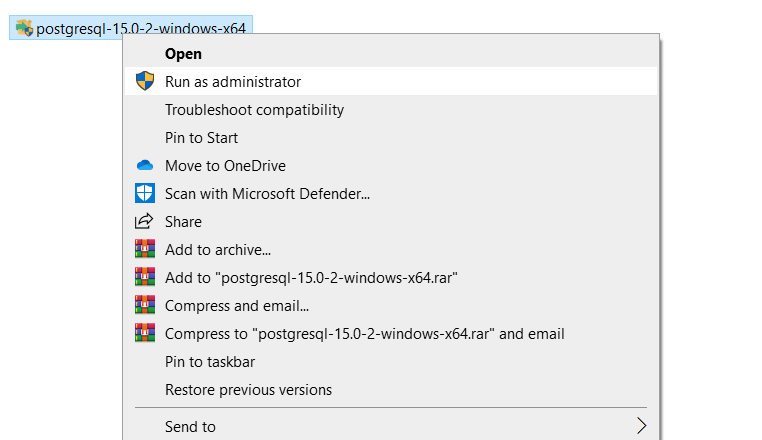Image resolution: width=762 pixels, height=440 pixels.
Task: Choose Open from the context menu
Action: (391, 53)
